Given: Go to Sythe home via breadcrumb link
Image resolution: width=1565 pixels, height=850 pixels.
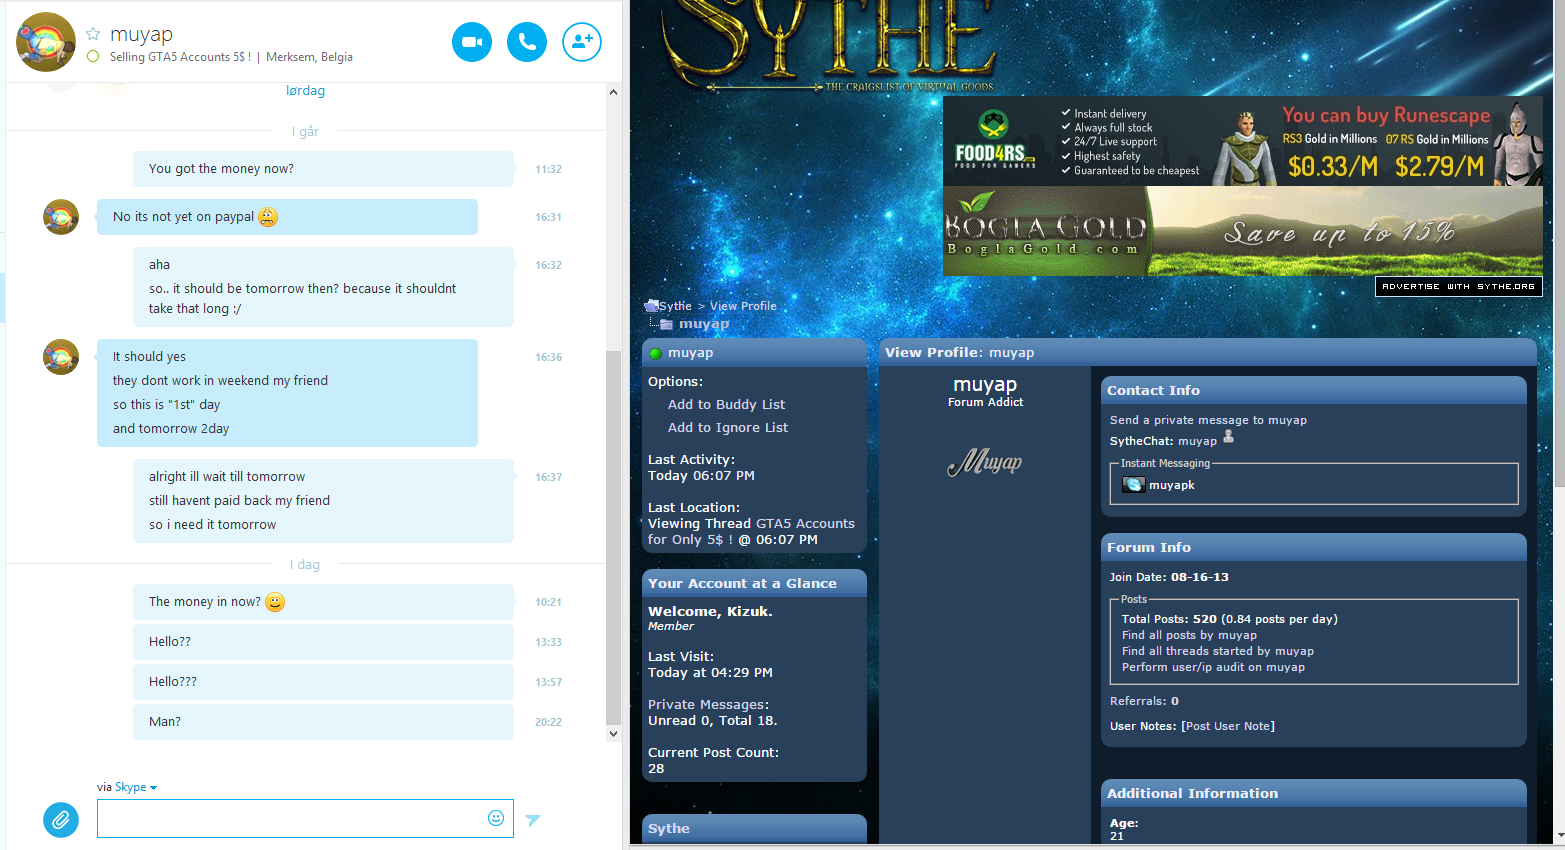Looking at the screenshot, I should click(675, 306).
